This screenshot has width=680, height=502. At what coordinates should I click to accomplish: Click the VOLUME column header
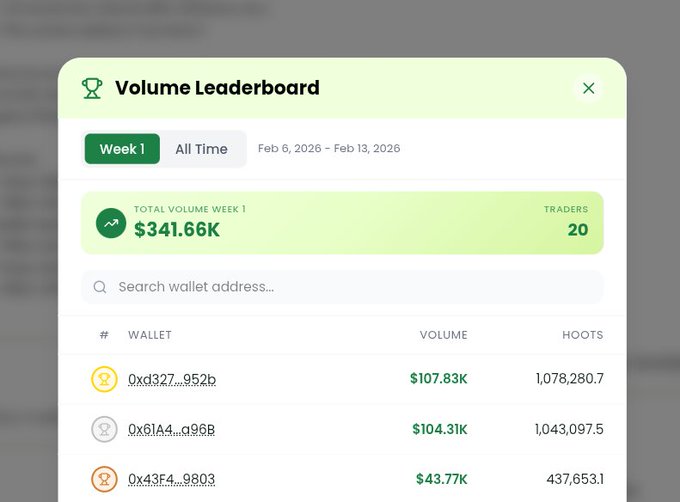click(x=443, y=335)
